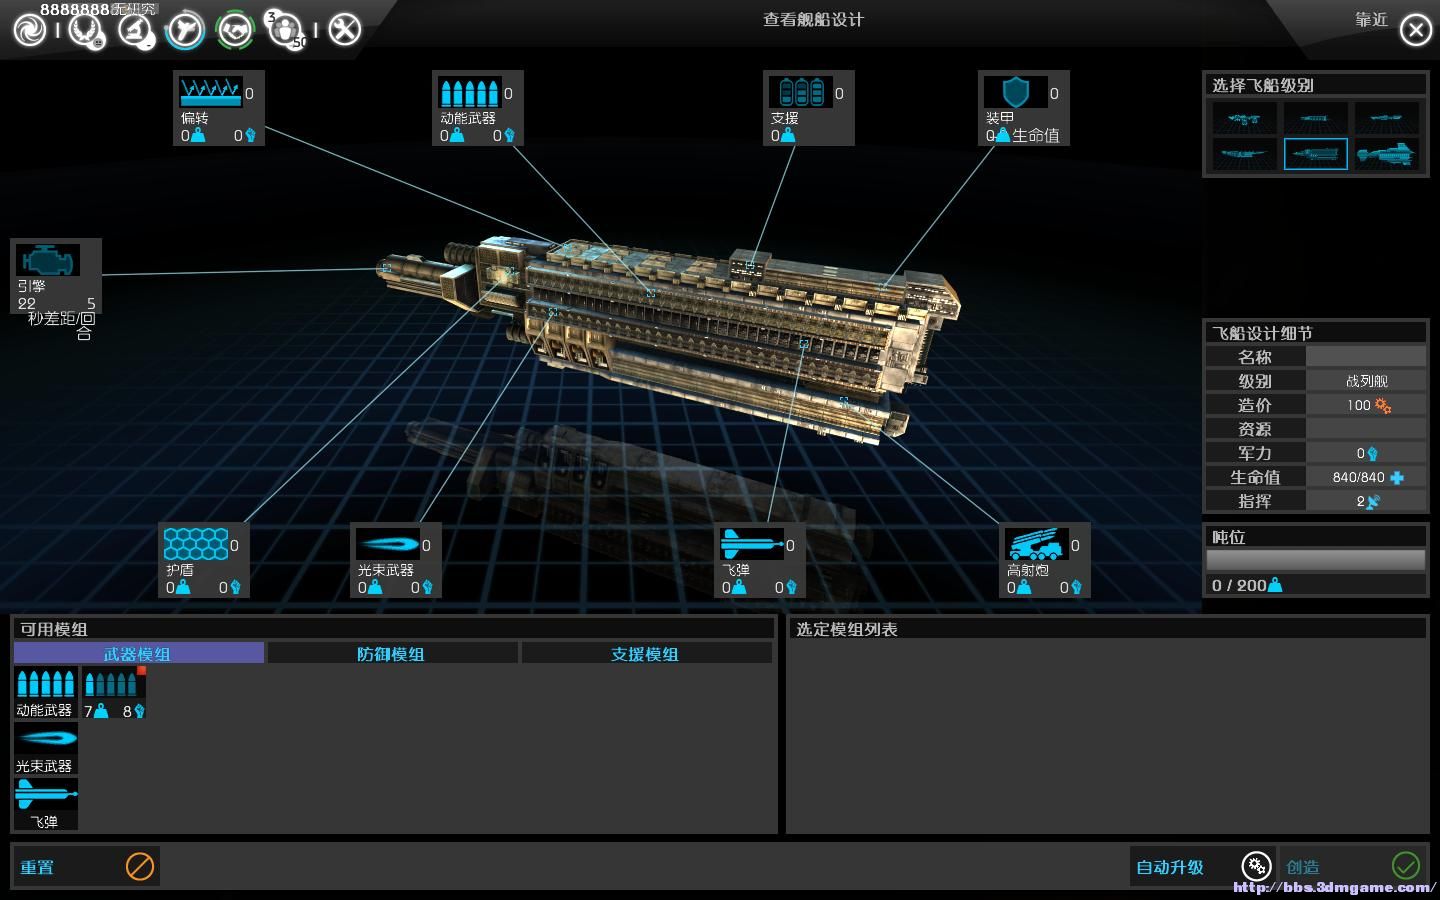Screen dimensions: 1440x900
Task: Select the 引擎 engine slot icon
Action: coord(47,260)
